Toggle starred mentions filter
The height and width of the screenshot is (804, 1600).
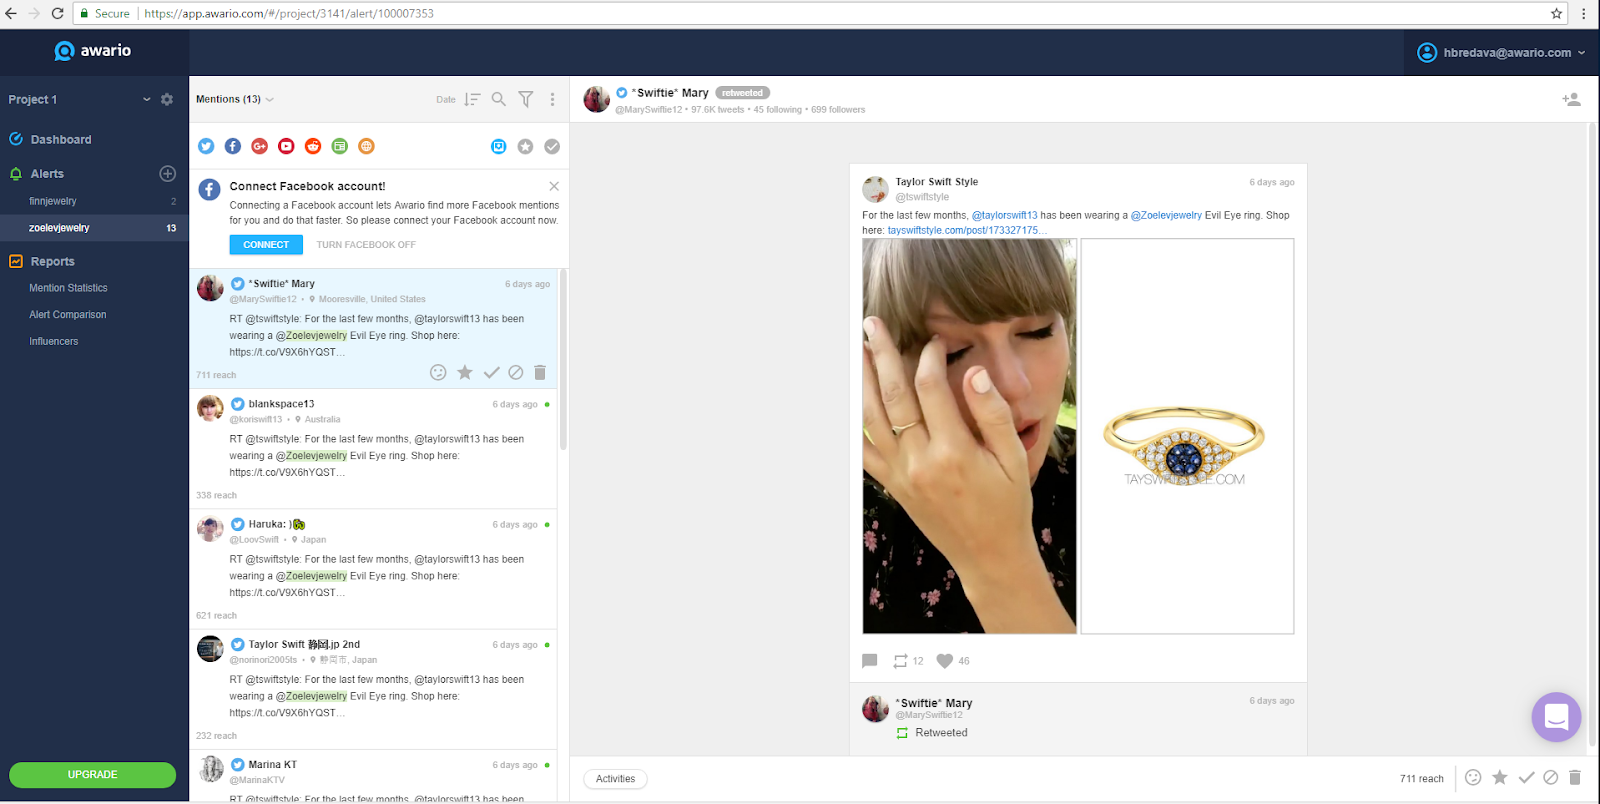(x=525, y=146)
